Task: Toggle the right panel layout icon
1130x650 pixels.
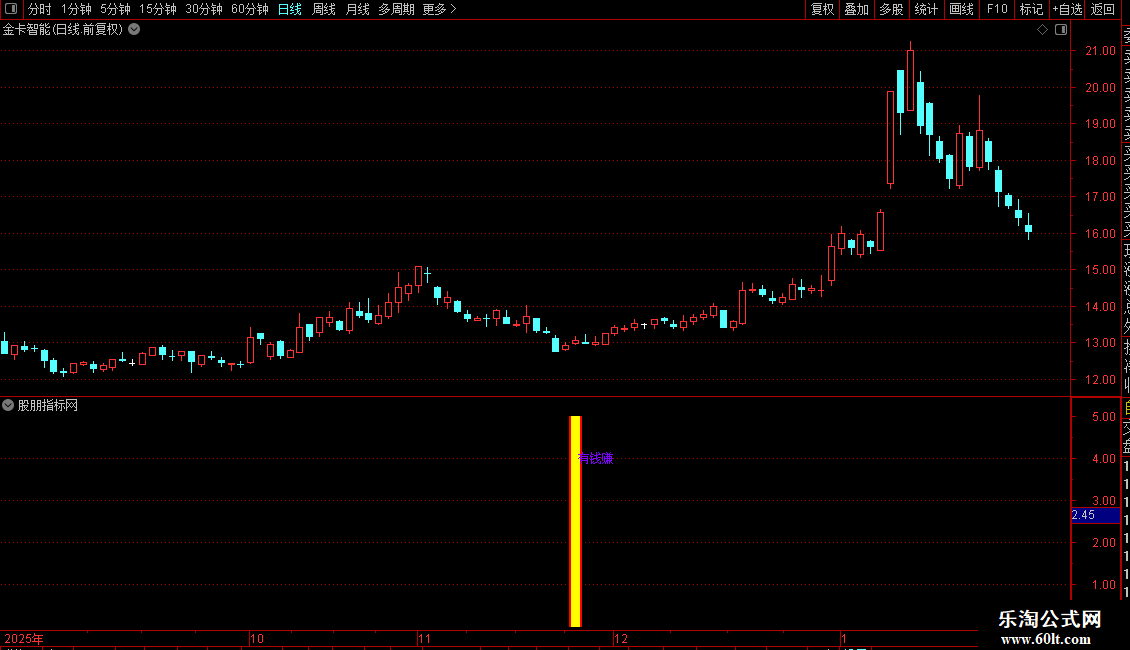Action: click(1061, 30)
